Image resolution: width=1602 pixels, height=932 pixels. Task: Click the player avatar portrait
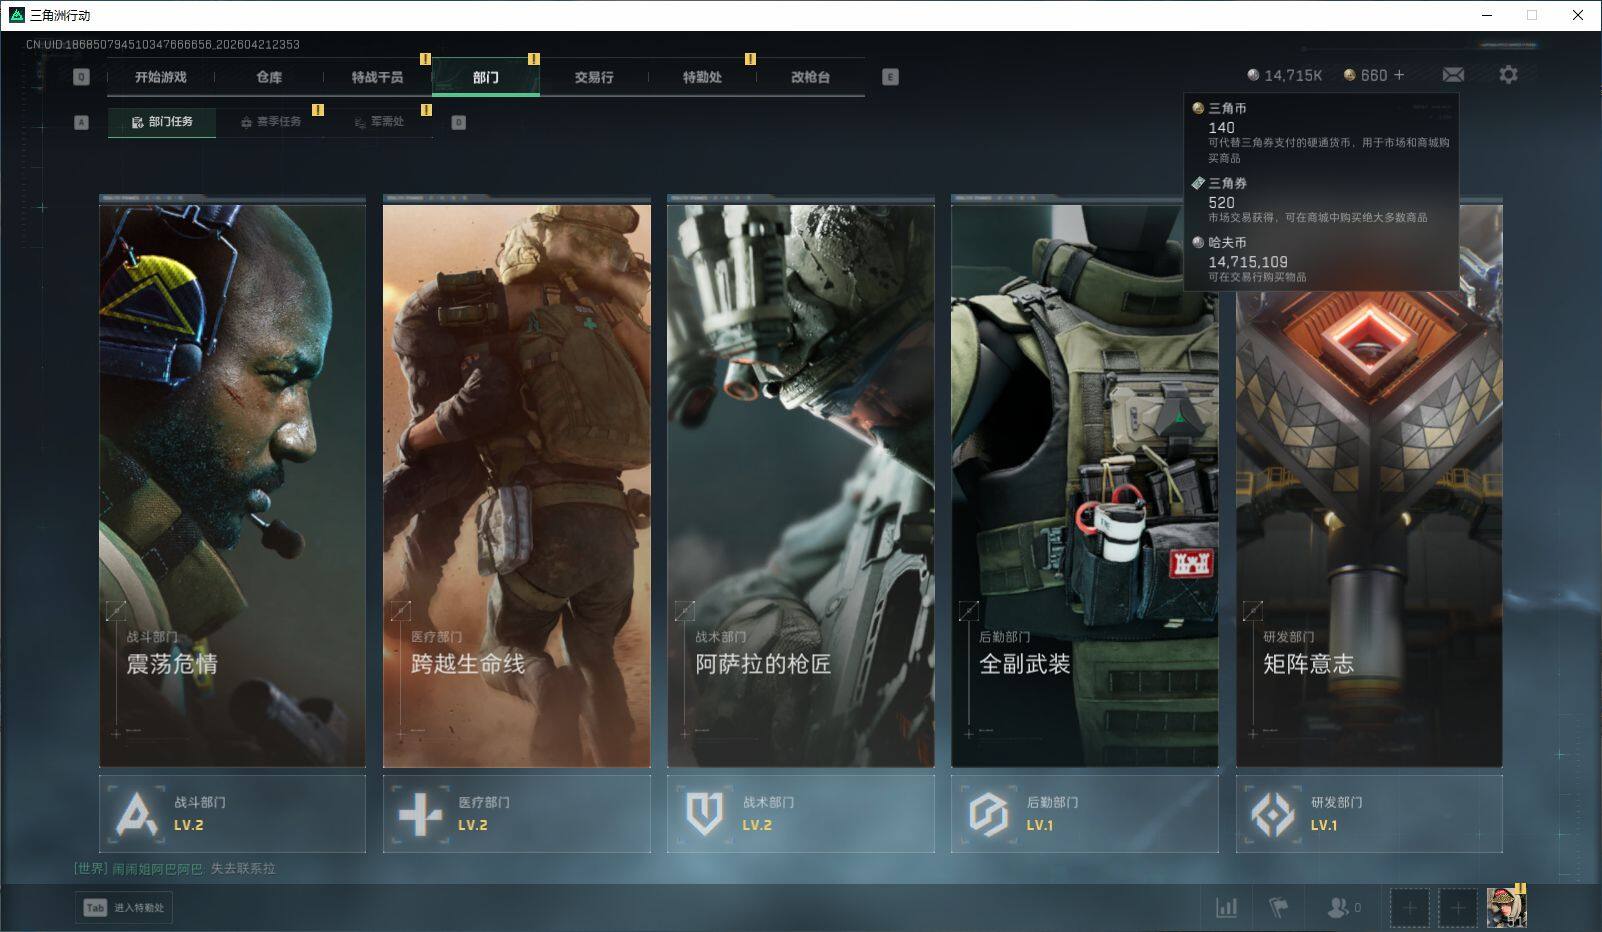1505,907
